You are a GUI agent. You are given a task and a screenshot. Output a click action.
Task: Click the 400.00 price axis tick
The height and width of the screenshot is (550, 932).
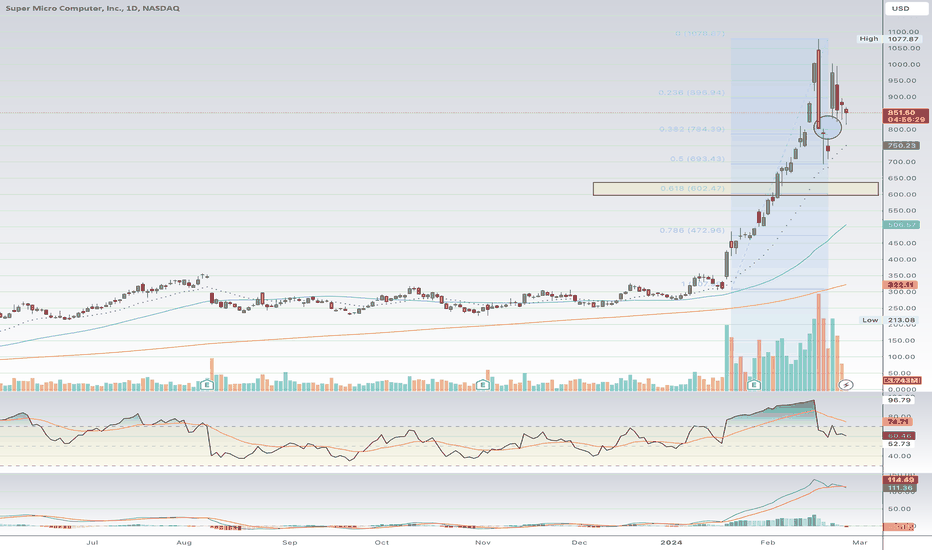(903, 259)
